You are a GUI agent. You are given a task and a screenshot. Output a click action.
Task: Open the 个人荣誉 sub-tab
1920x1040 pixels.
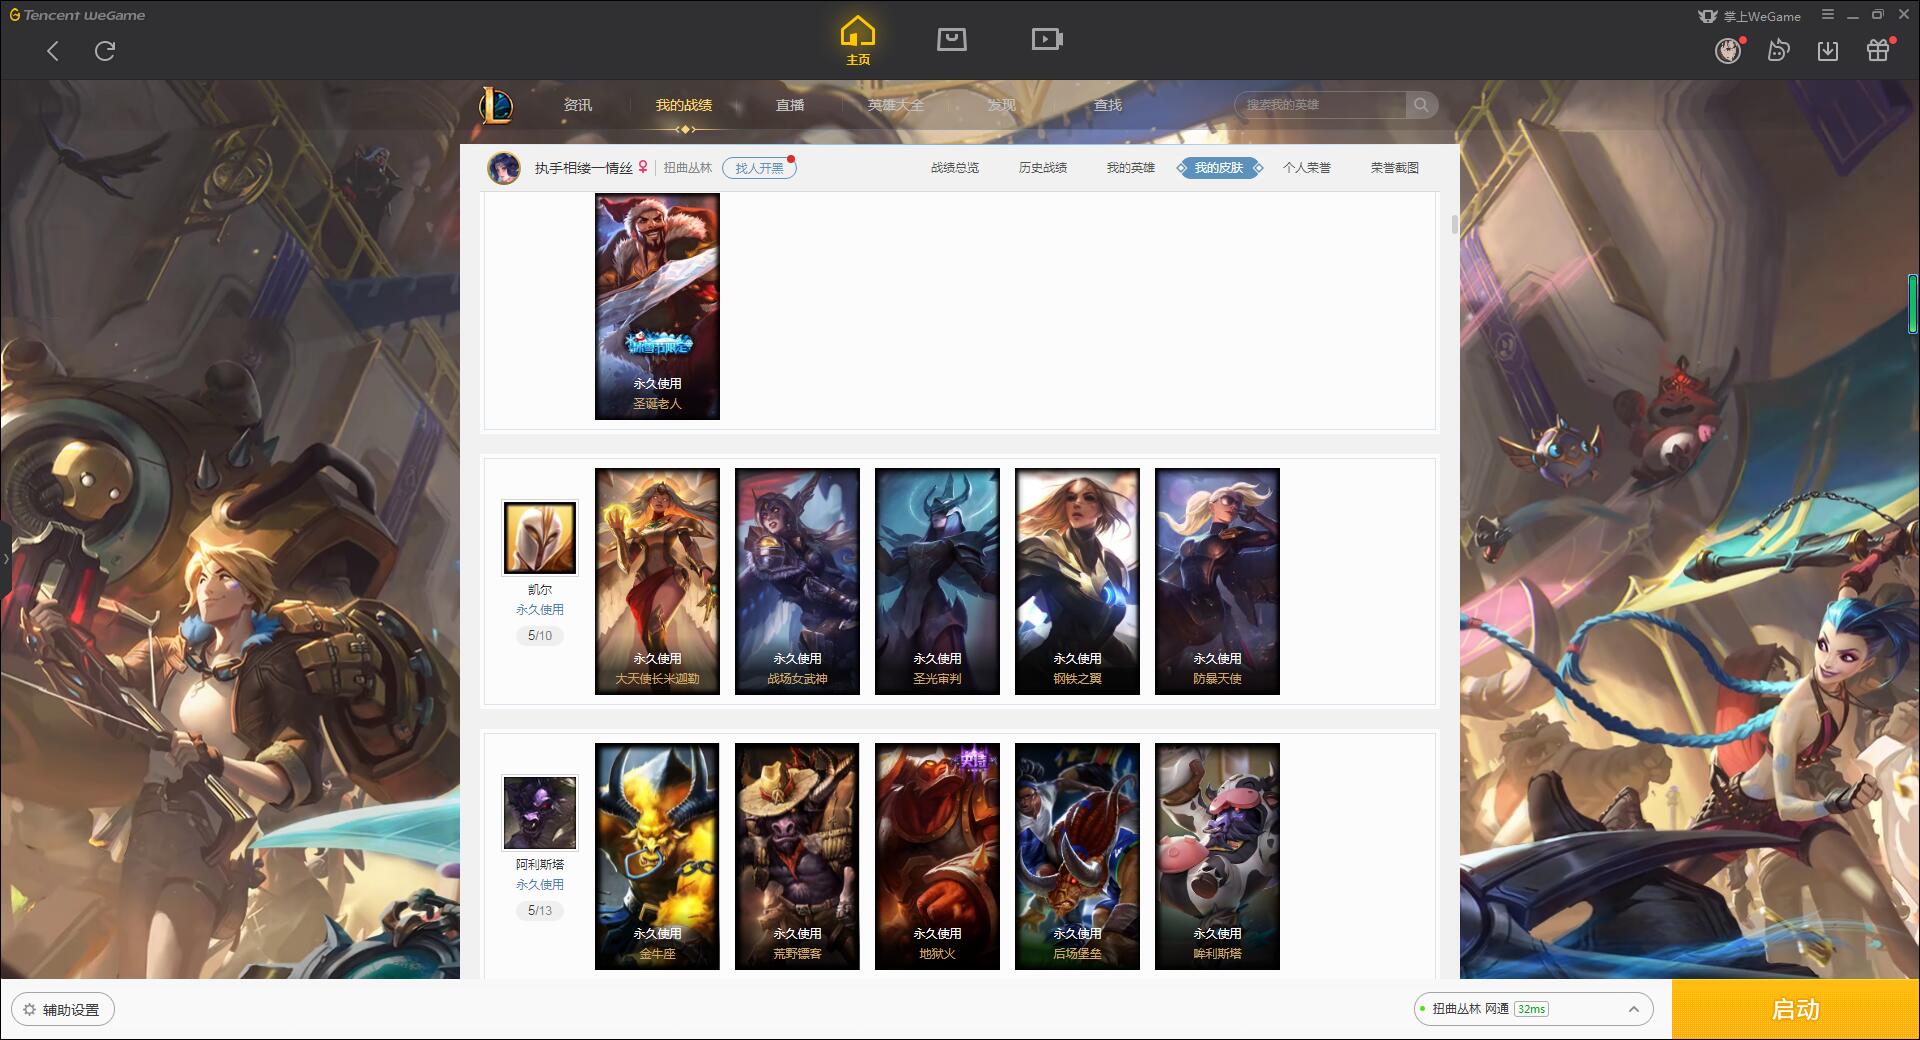1307,168
